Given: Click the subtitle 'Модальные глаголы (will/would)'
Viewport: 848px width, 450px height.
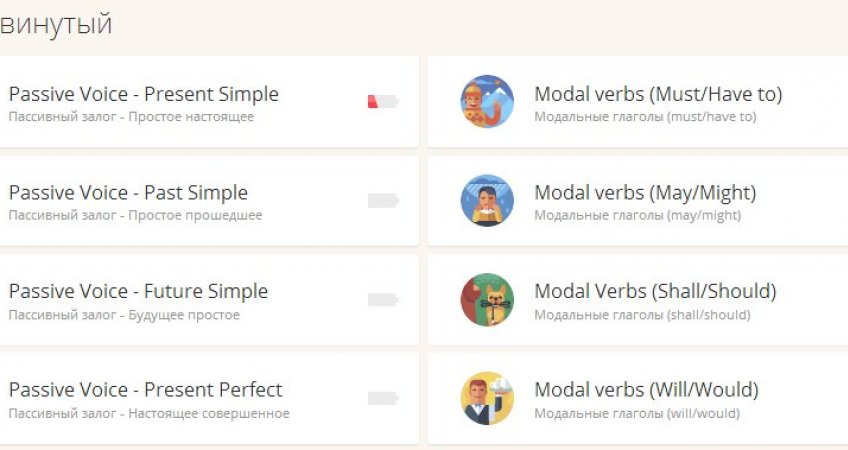Looking at the screenshot, I should [637, 413].
